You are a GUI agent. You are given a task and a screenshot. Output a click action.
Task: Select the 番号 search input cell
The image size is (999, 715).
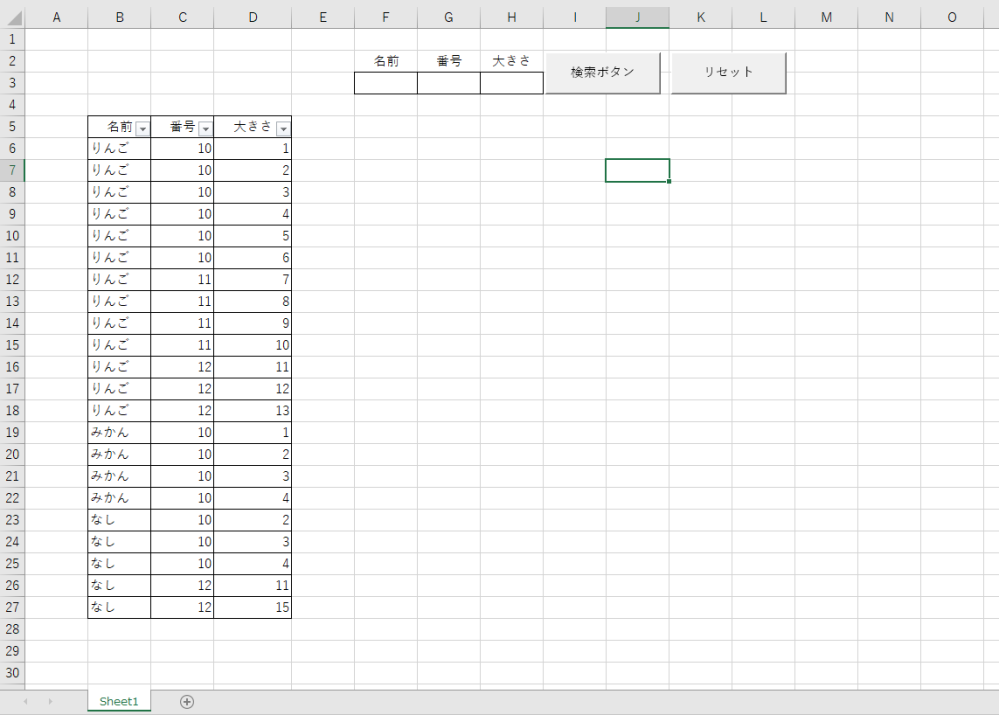point(449,84)
